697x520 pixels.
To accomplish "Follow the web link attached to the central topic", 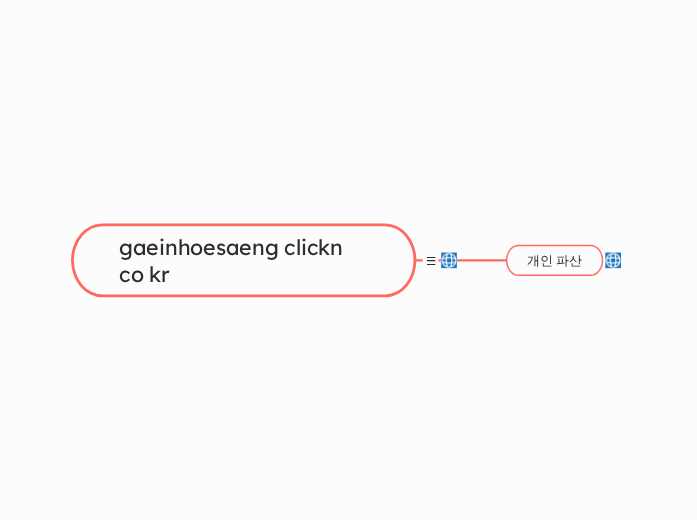I will 449,260.
